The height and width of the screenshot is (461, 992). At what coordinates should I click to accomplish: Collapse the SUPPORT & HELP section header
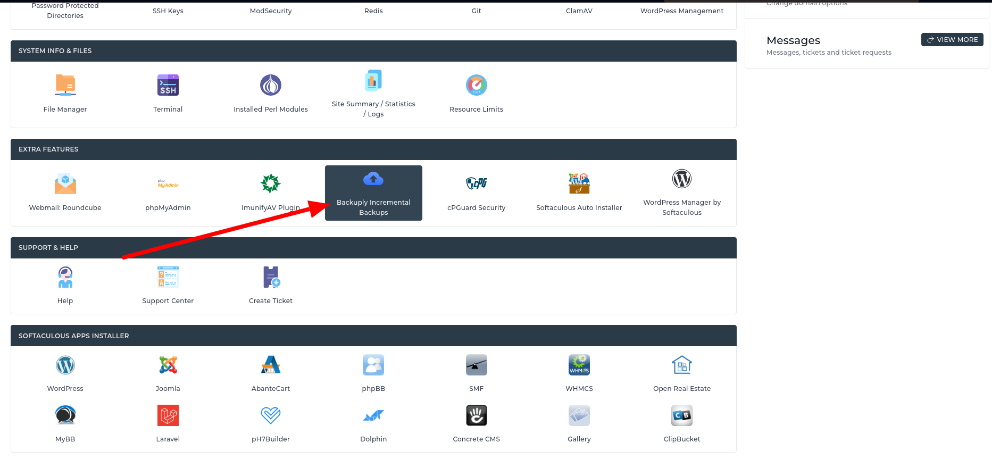coord(373,247)
